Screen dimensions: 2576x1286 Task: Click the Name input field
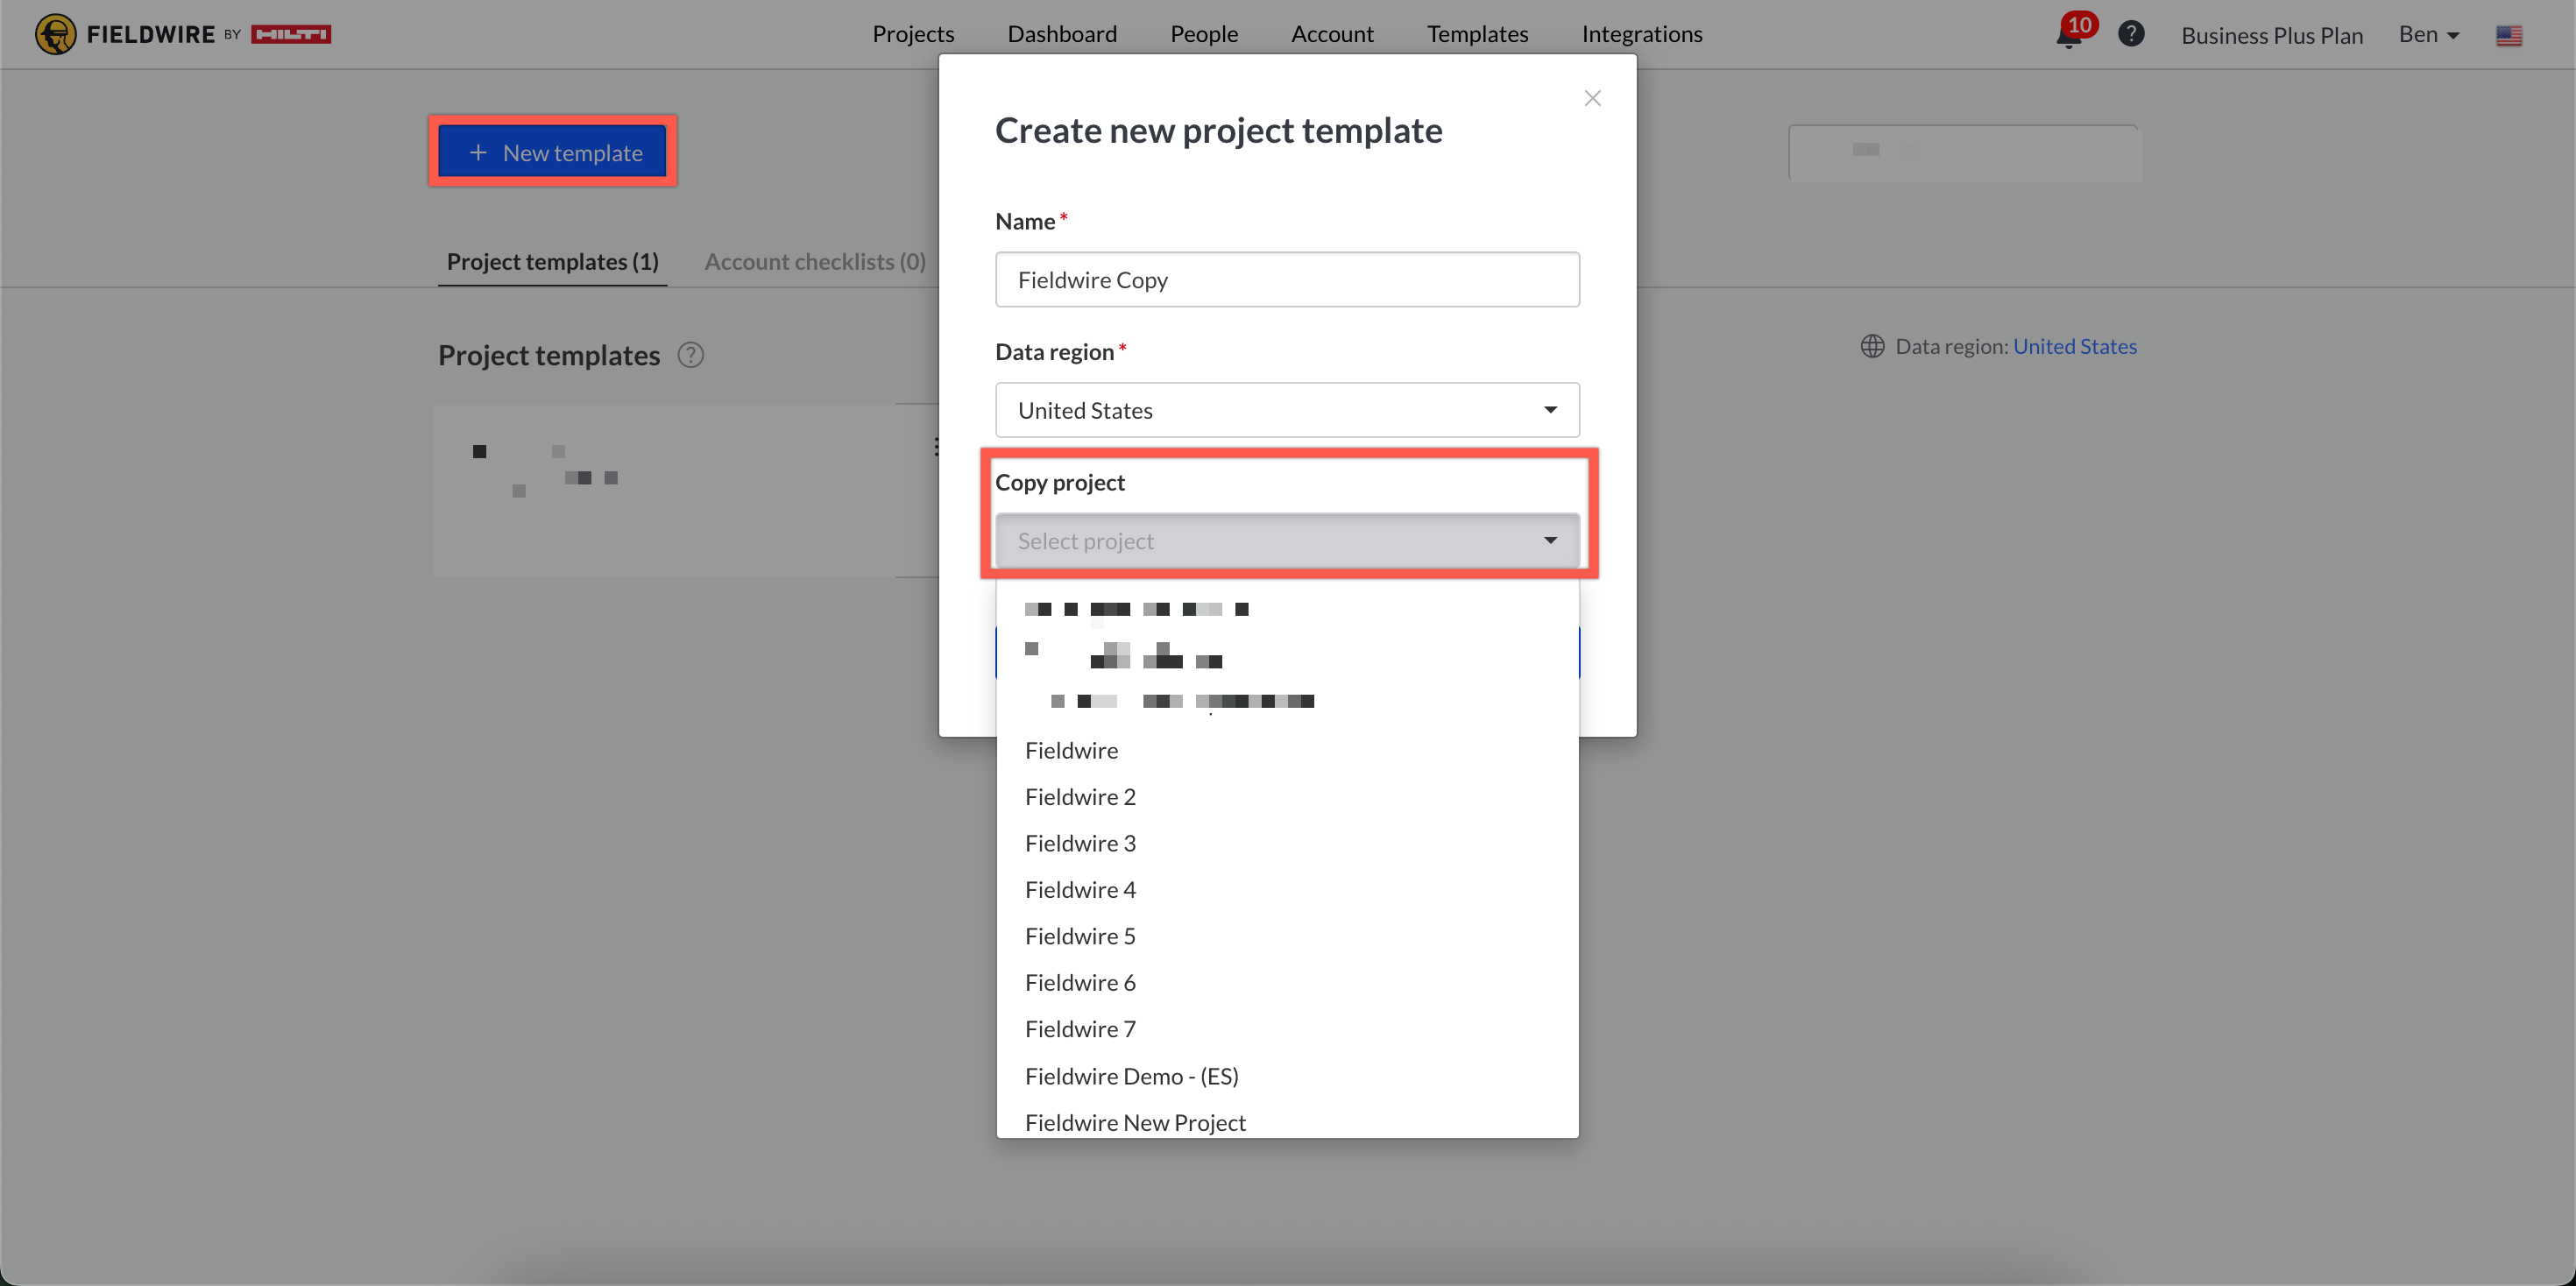[x=1286, y=280]
